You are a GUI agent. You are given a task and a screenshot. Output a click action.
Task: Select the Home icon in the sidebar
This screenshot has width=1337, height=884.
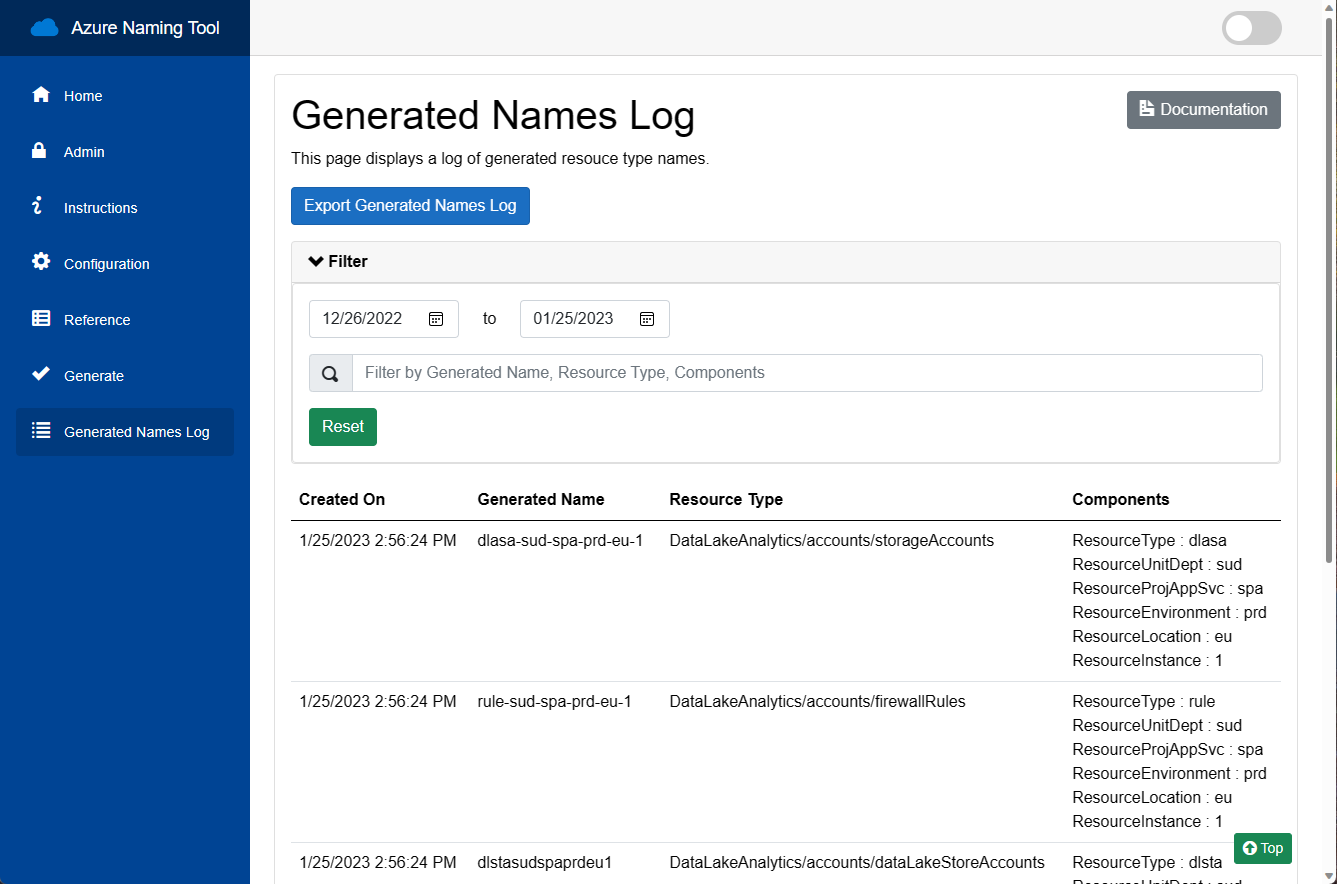tap(40, 95)
